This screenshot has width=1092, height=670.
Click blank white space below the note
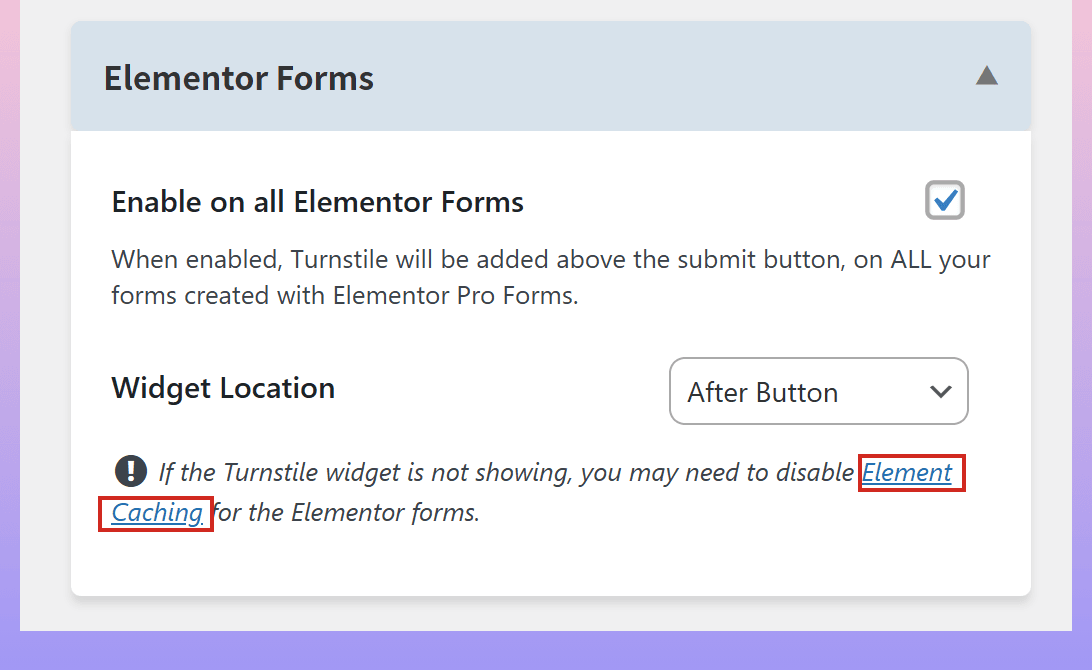point(550,562)
